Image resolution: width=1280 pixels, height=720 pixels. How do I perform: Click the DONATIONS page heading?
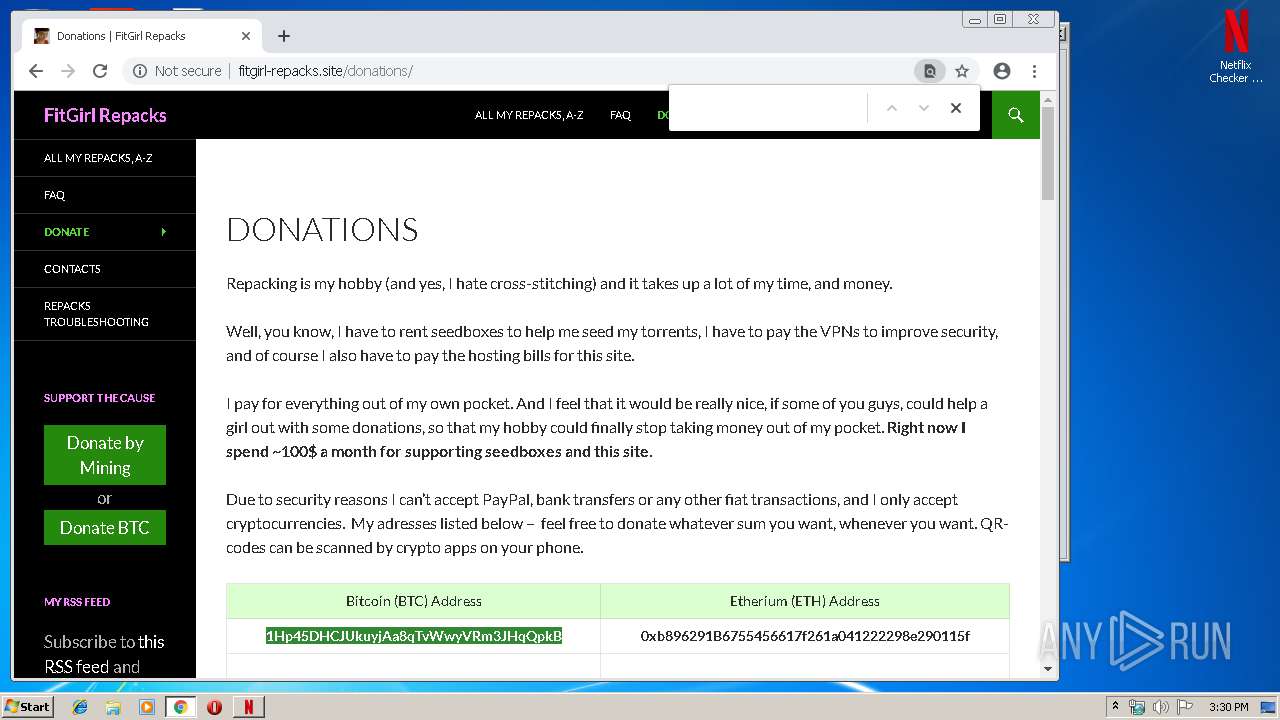[322, 230]
